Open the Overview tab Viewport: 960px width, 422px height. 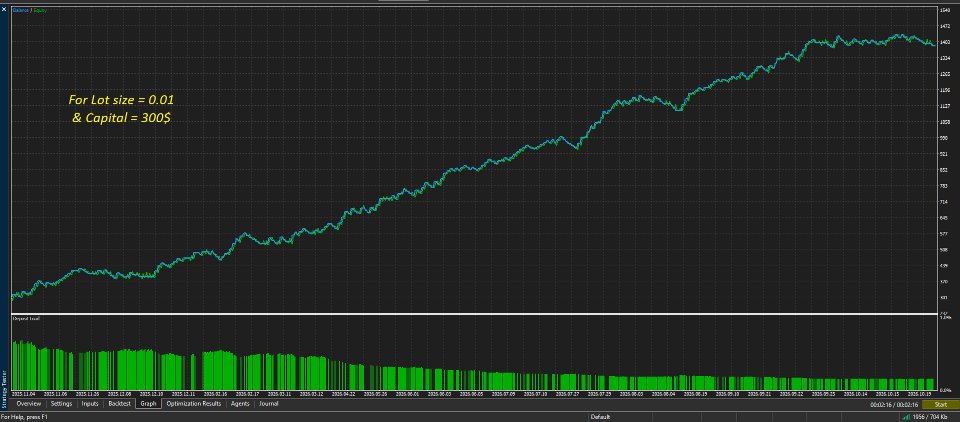pos(29,404)
